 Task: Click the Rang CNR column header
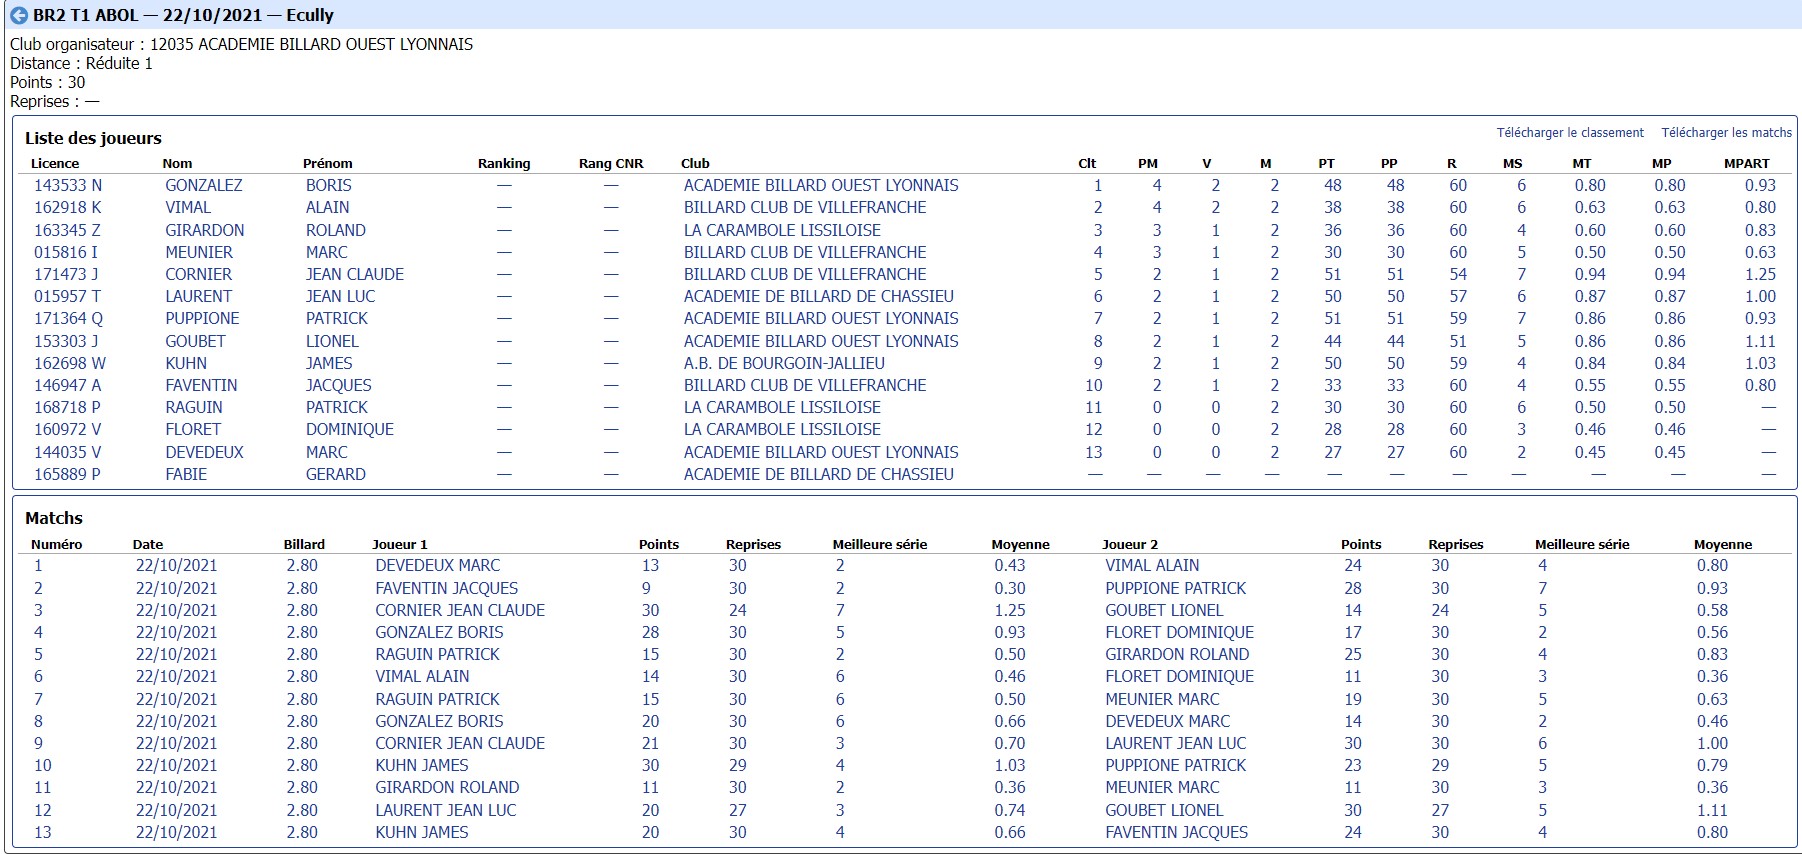coord(611,163)
